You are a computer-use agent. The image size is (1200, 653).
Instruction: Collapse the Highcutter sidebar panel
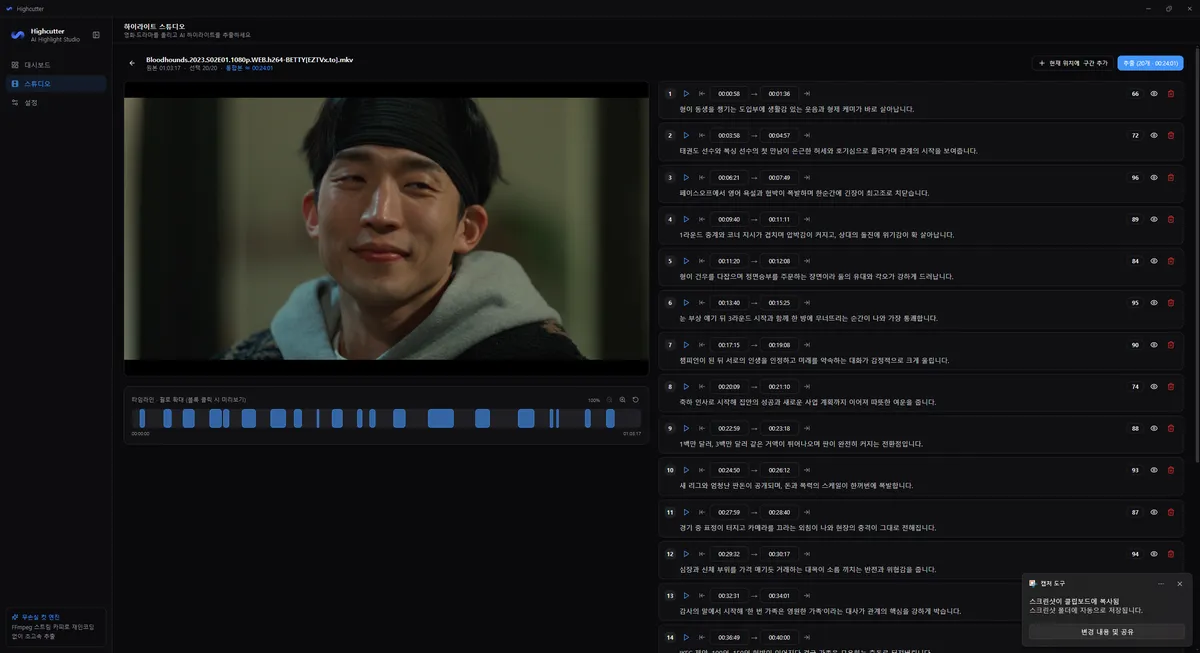click(x=96, y=35)
